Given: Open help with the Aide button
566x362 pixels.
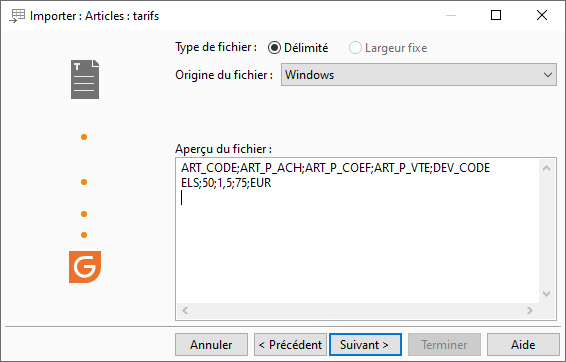Looking at the screenshot, I should coord(523,345).
